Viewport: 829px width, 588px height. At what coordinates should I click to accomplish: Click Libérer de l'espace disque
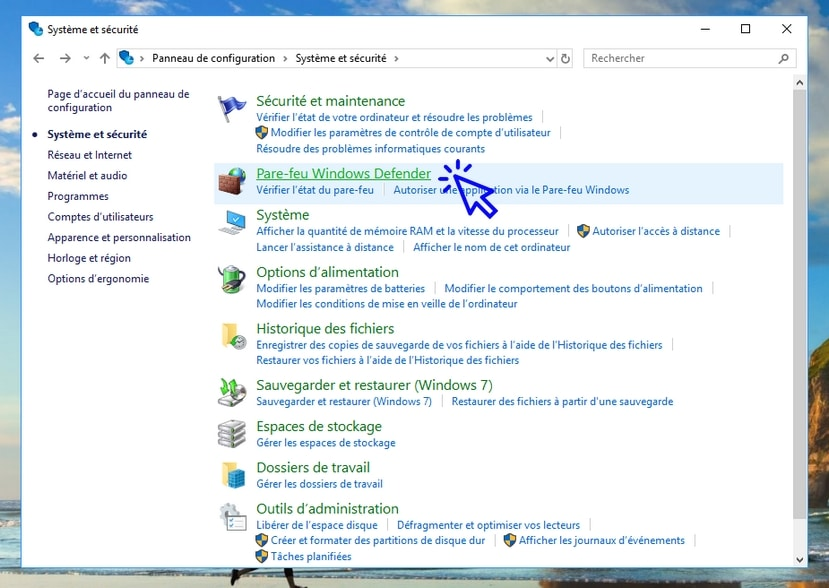[x=317, y=525]
